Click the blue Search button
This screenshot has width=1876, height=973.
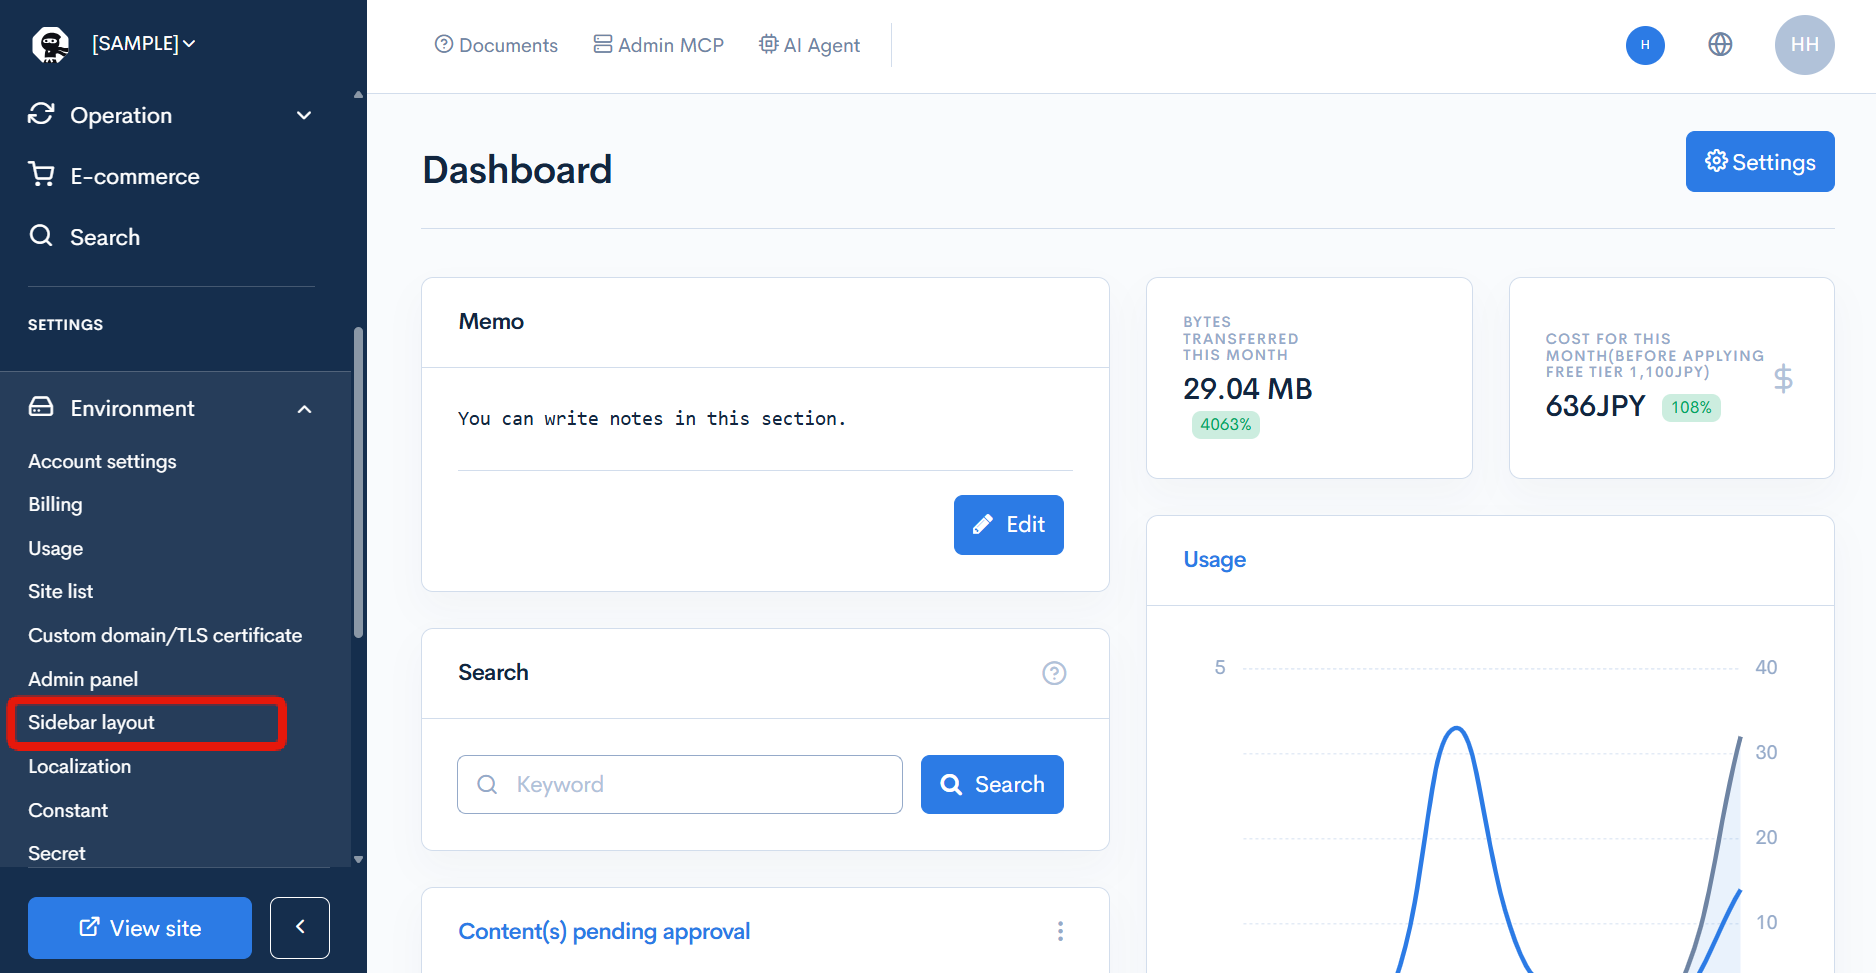point(992,785)
